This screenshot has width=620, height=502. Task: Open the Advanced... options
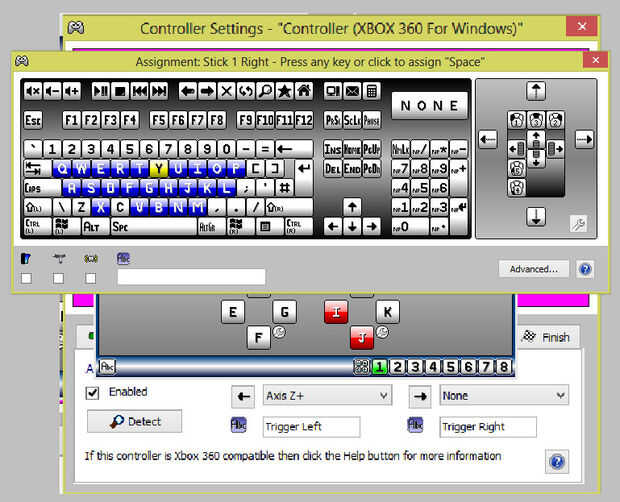[534, 269]
